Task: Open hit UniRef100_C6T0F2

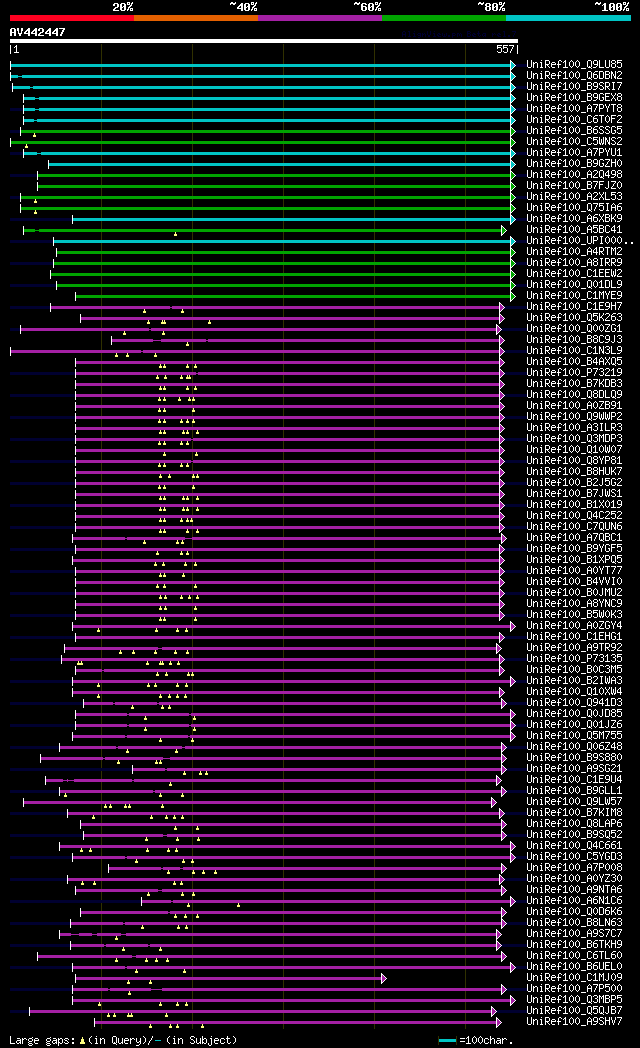Action: 574,120
